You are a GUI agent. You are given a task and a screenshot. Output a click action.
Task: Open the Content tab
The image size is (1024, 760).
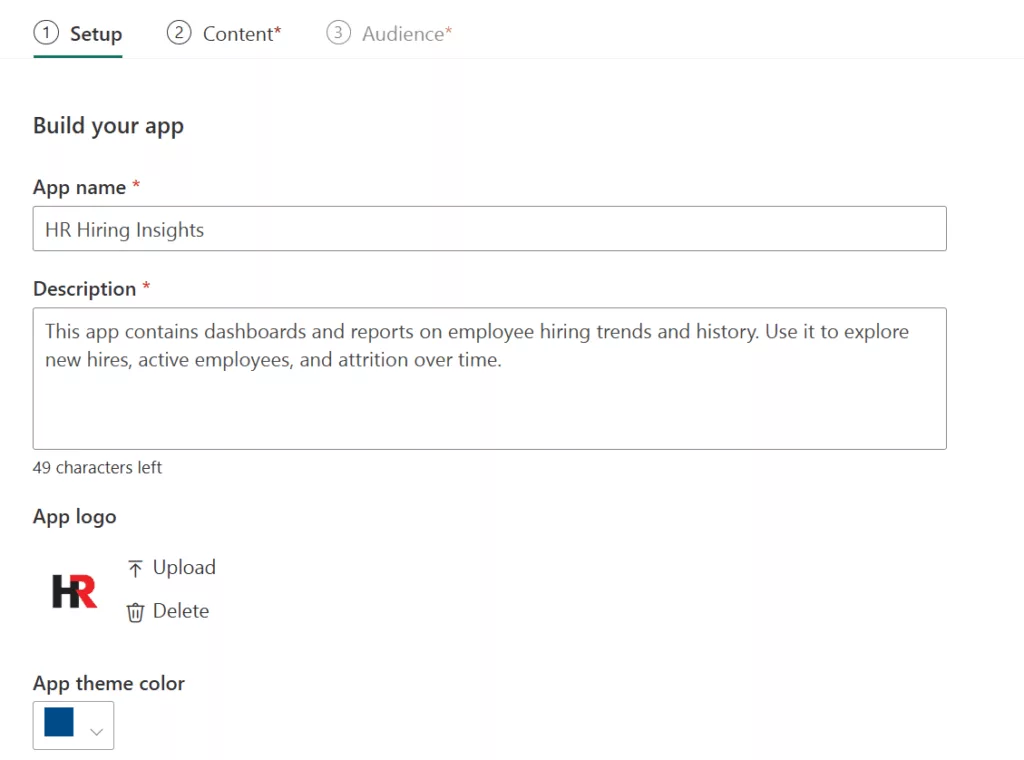coord(241,34)
